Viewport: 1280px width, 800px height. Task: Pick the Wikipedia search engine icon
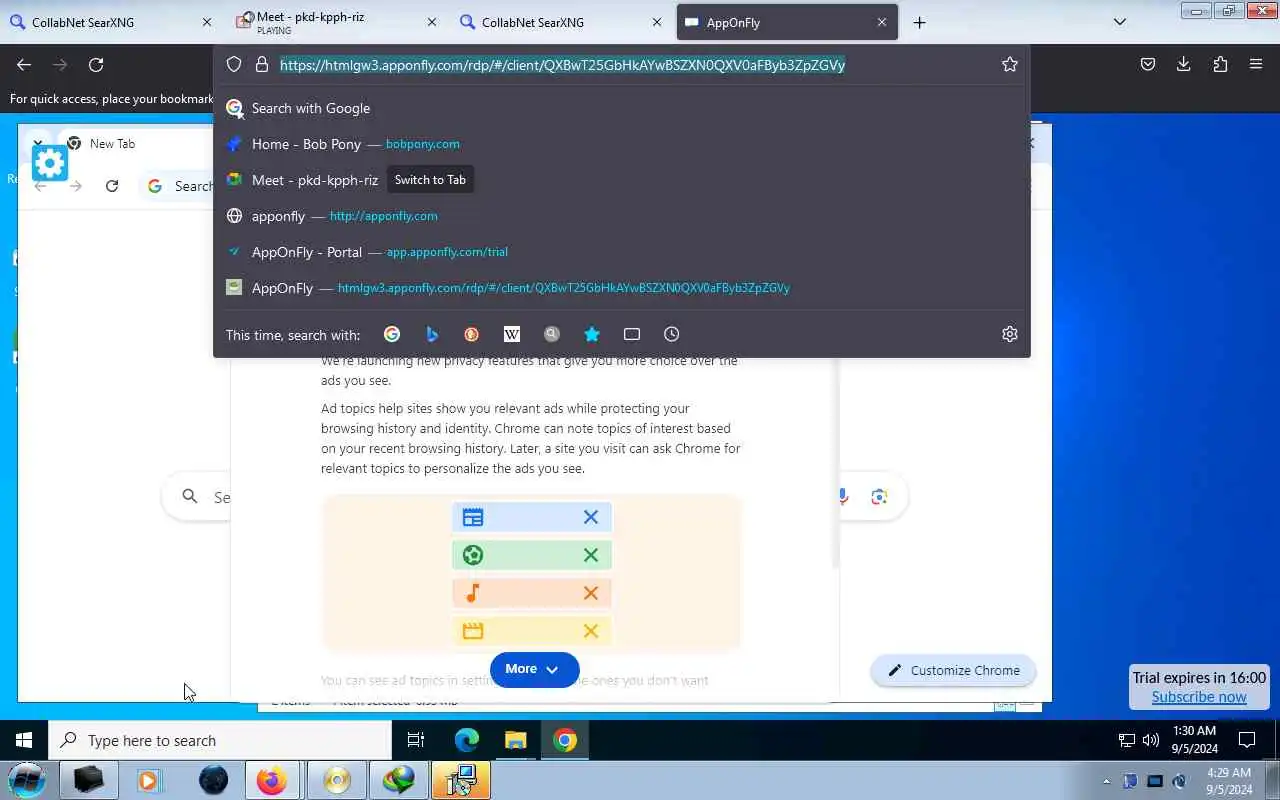coord(512,334)
